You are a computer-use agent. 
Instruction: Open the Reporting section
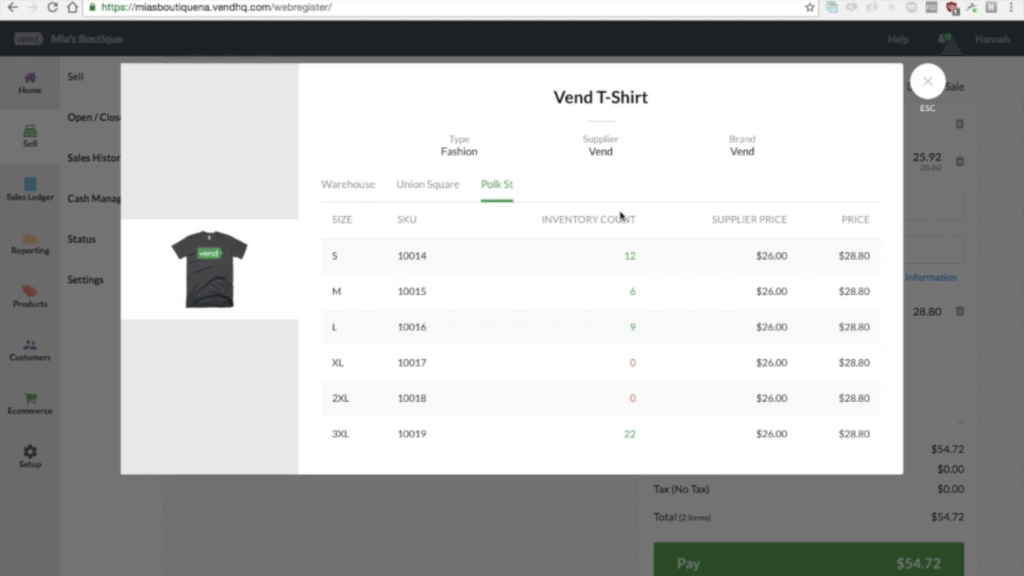(30, 240)
